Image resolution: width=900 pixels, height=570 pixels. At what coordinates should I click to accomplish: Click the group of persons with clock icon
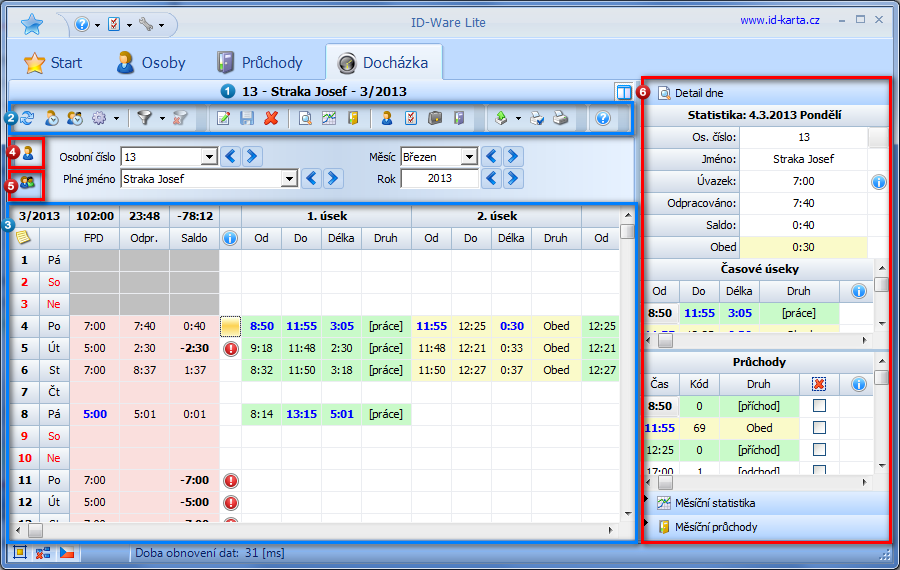coord(75,118)
